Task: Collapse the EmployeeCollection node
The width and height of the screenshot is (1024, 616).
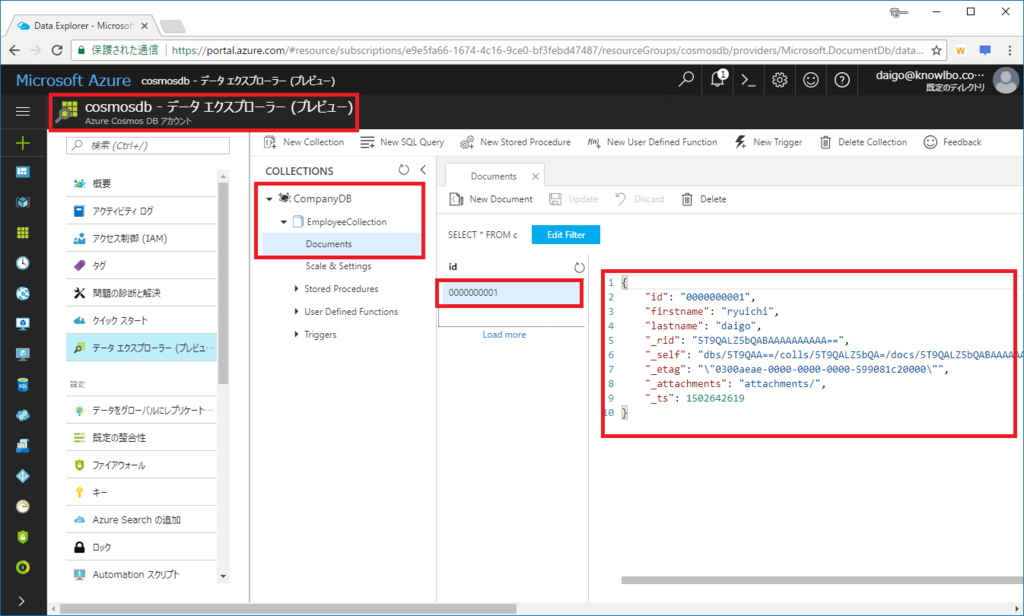Action: 283,222
